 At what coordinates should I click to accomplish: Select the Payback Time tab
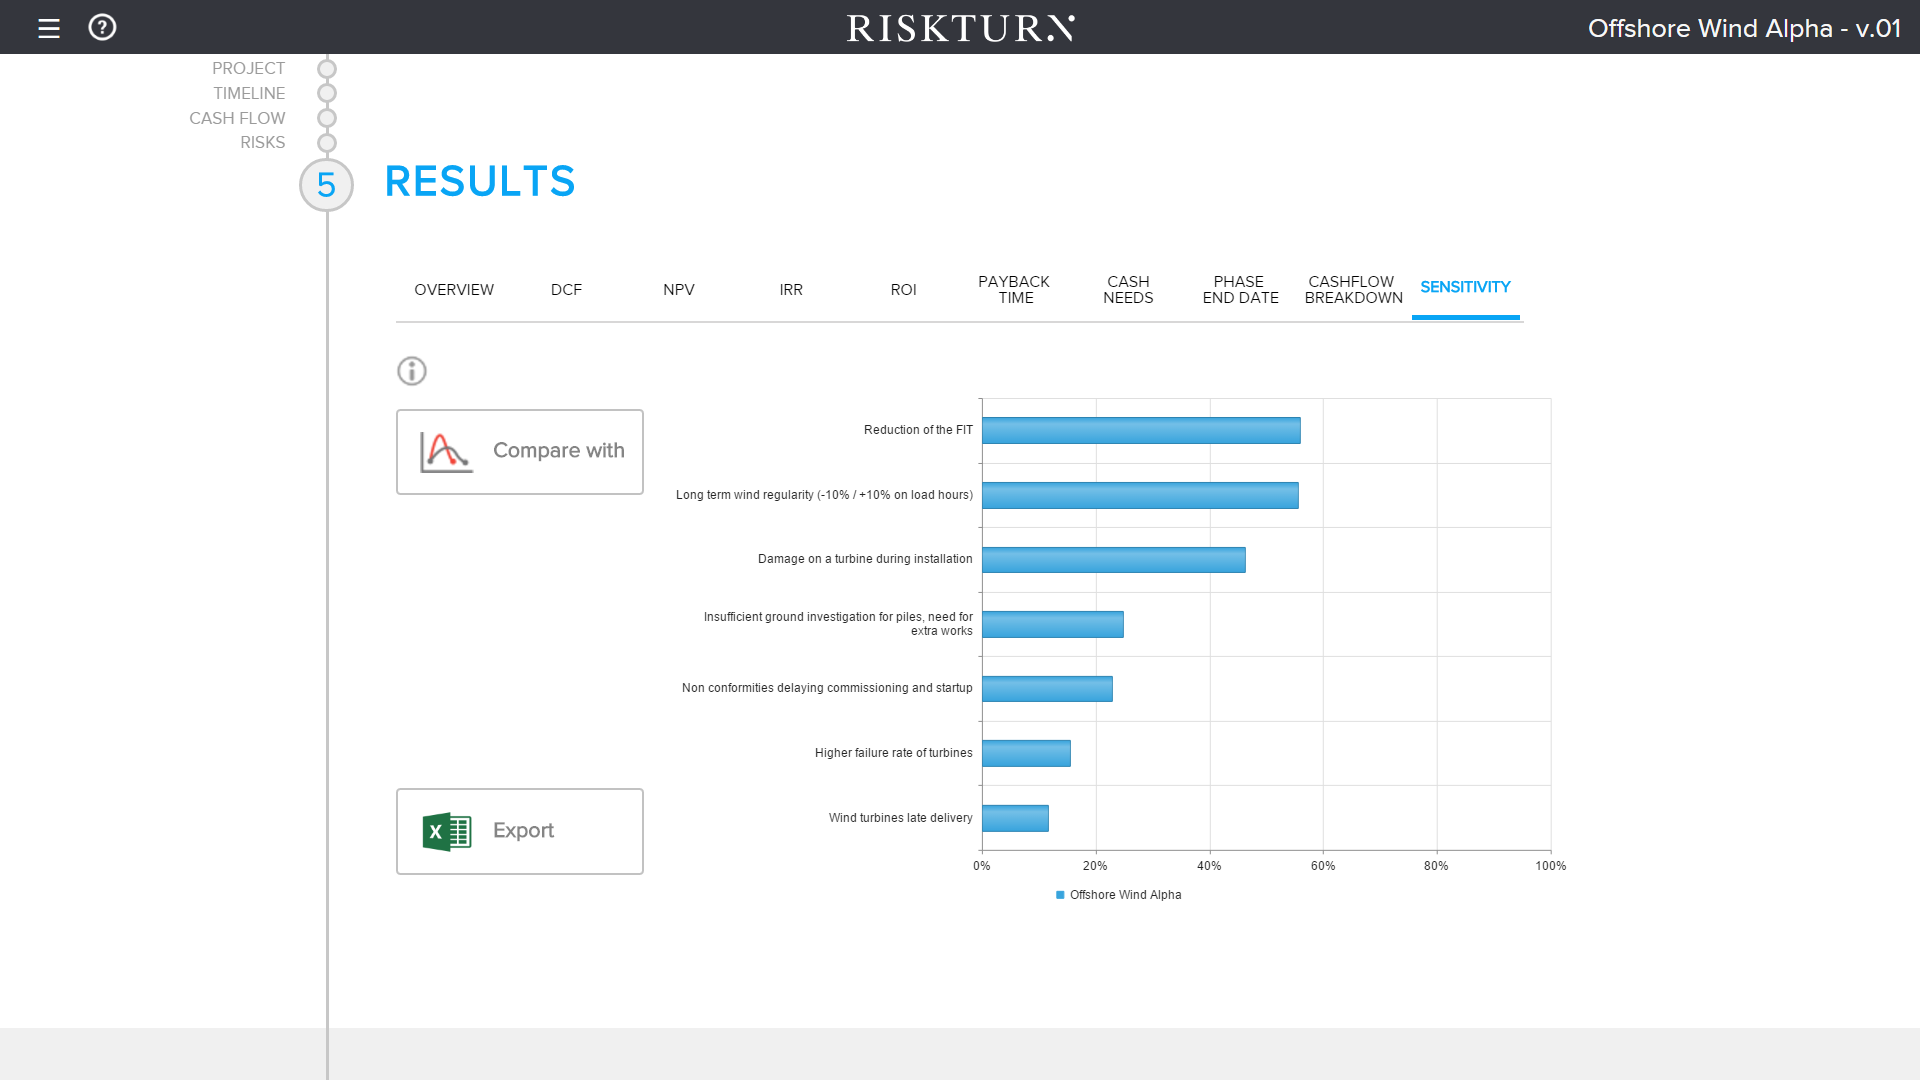(x=1014, y=290)
